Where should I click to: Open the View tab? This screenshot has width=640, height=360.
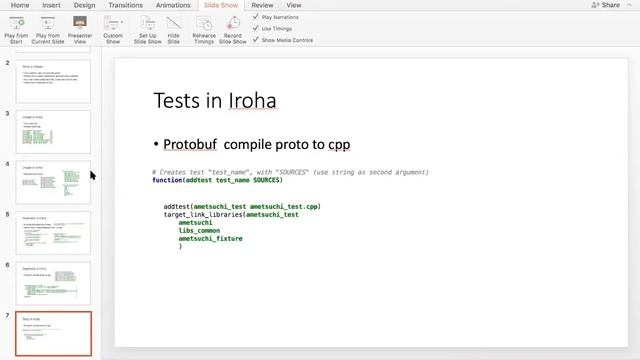coord(293,5)
